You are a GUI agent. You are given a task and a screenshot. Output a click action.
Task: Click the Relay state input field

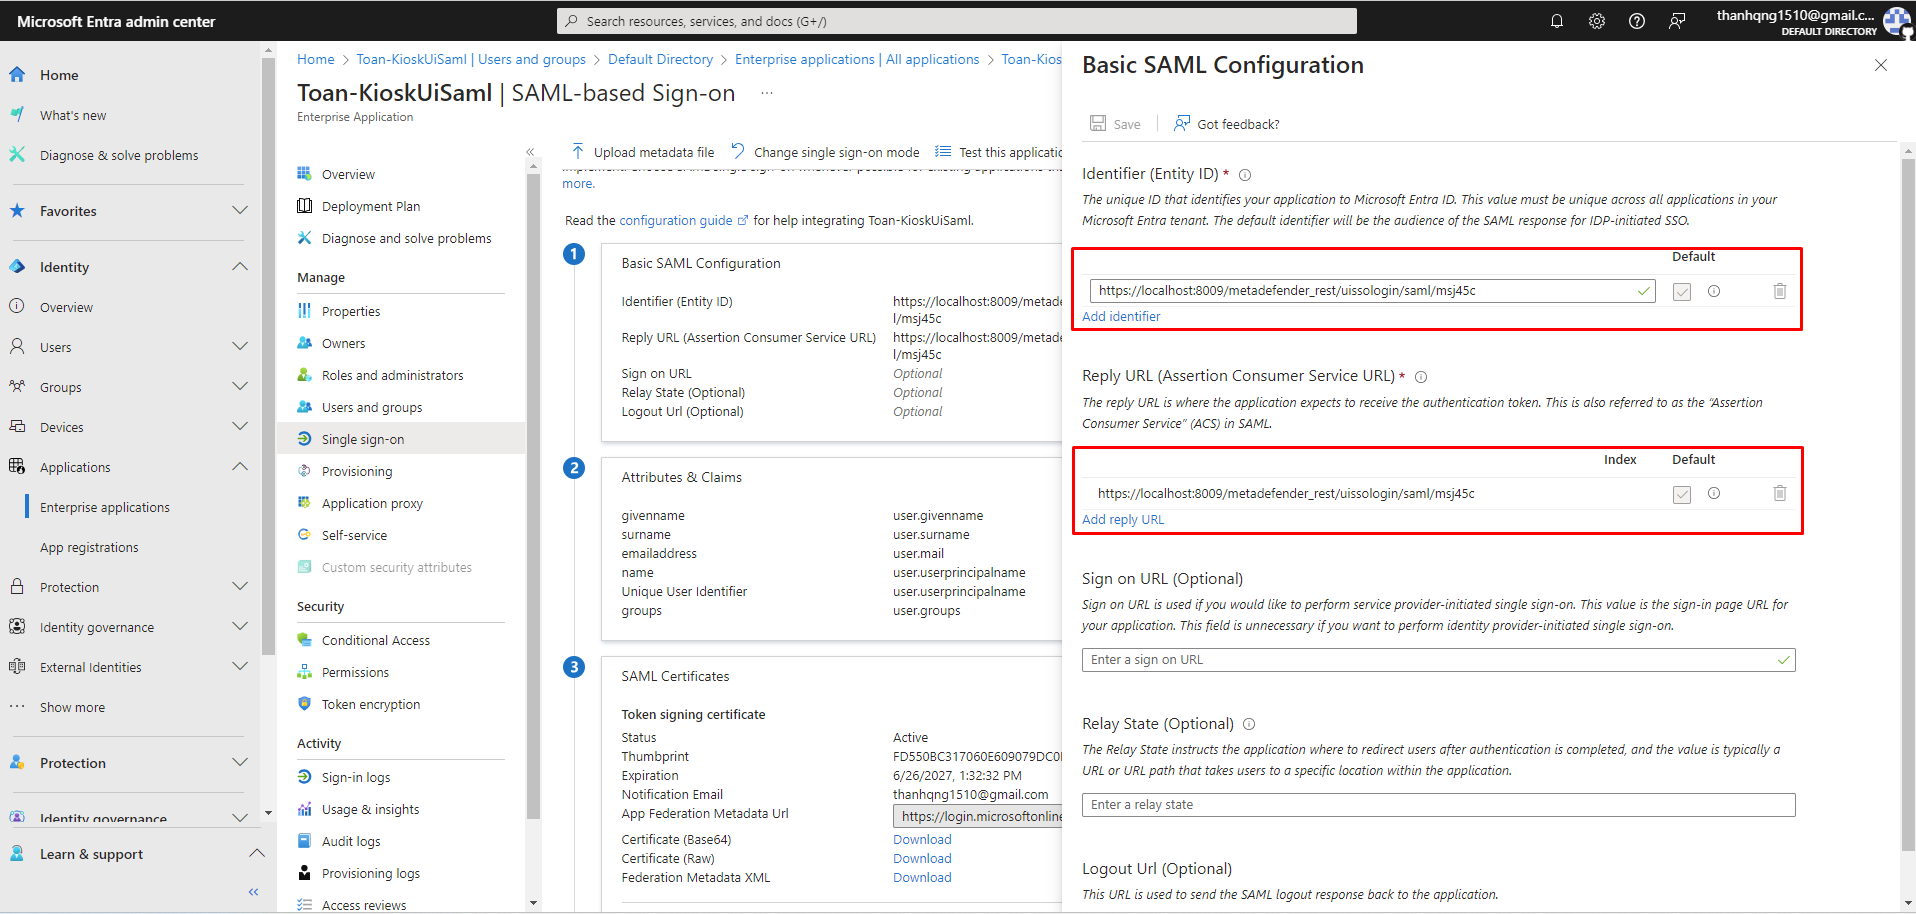click(x=1438, y=805)
